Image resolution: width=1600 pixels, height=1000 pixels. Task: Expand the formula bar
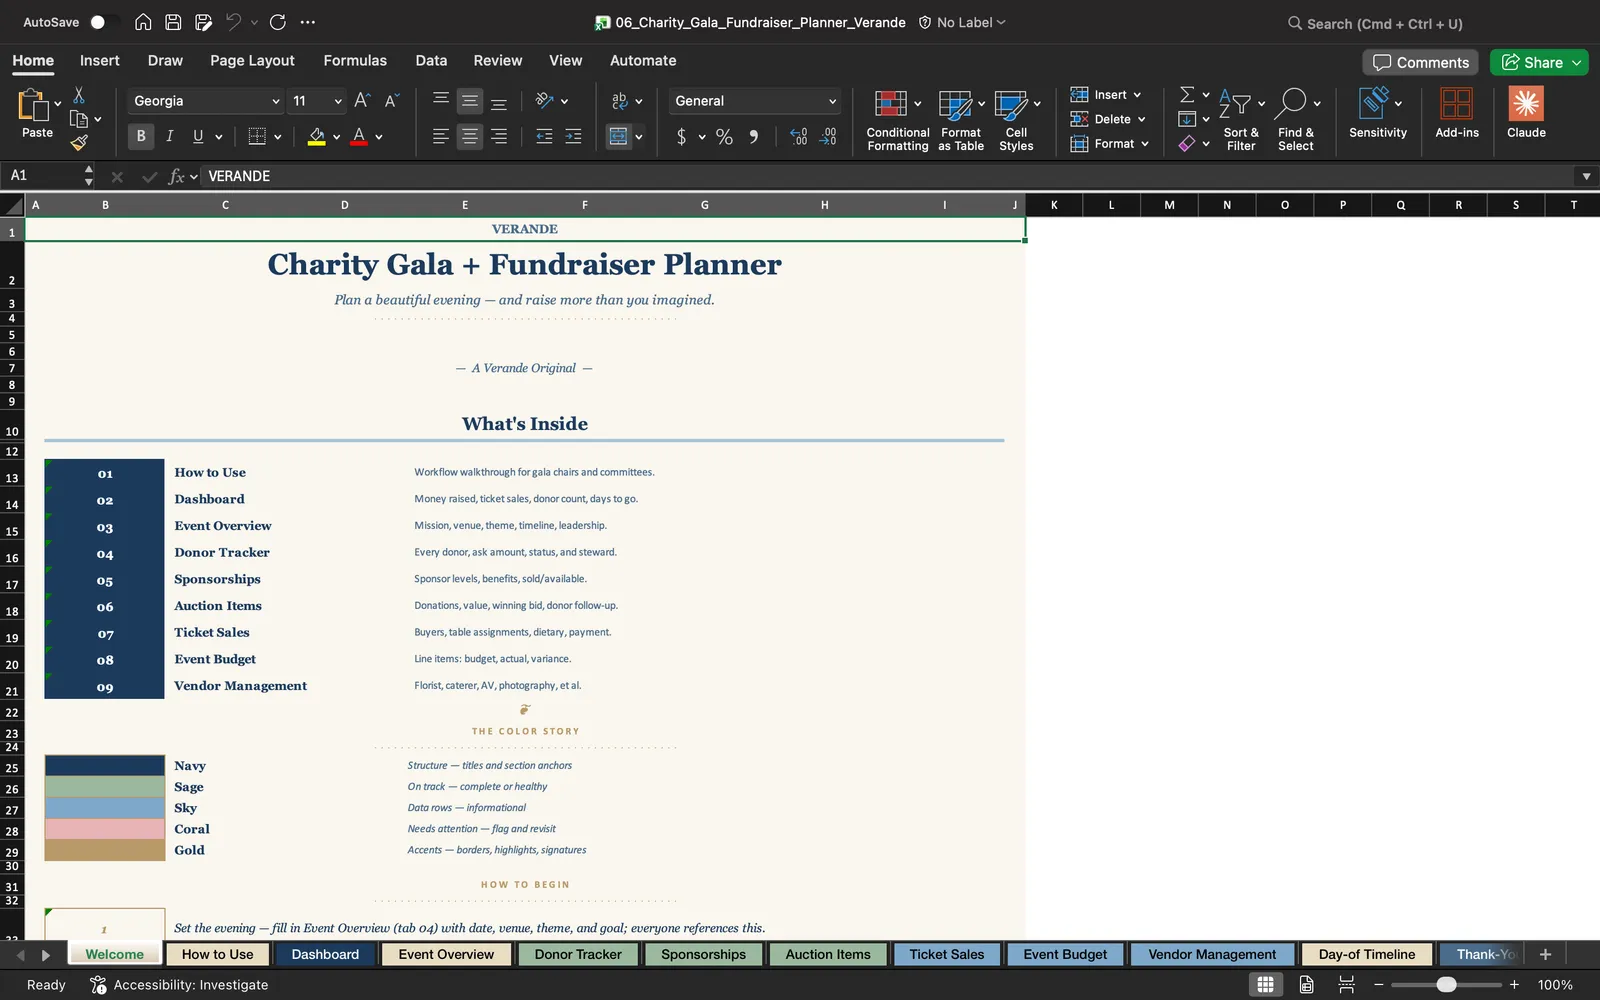click(x=1586, y=176)
